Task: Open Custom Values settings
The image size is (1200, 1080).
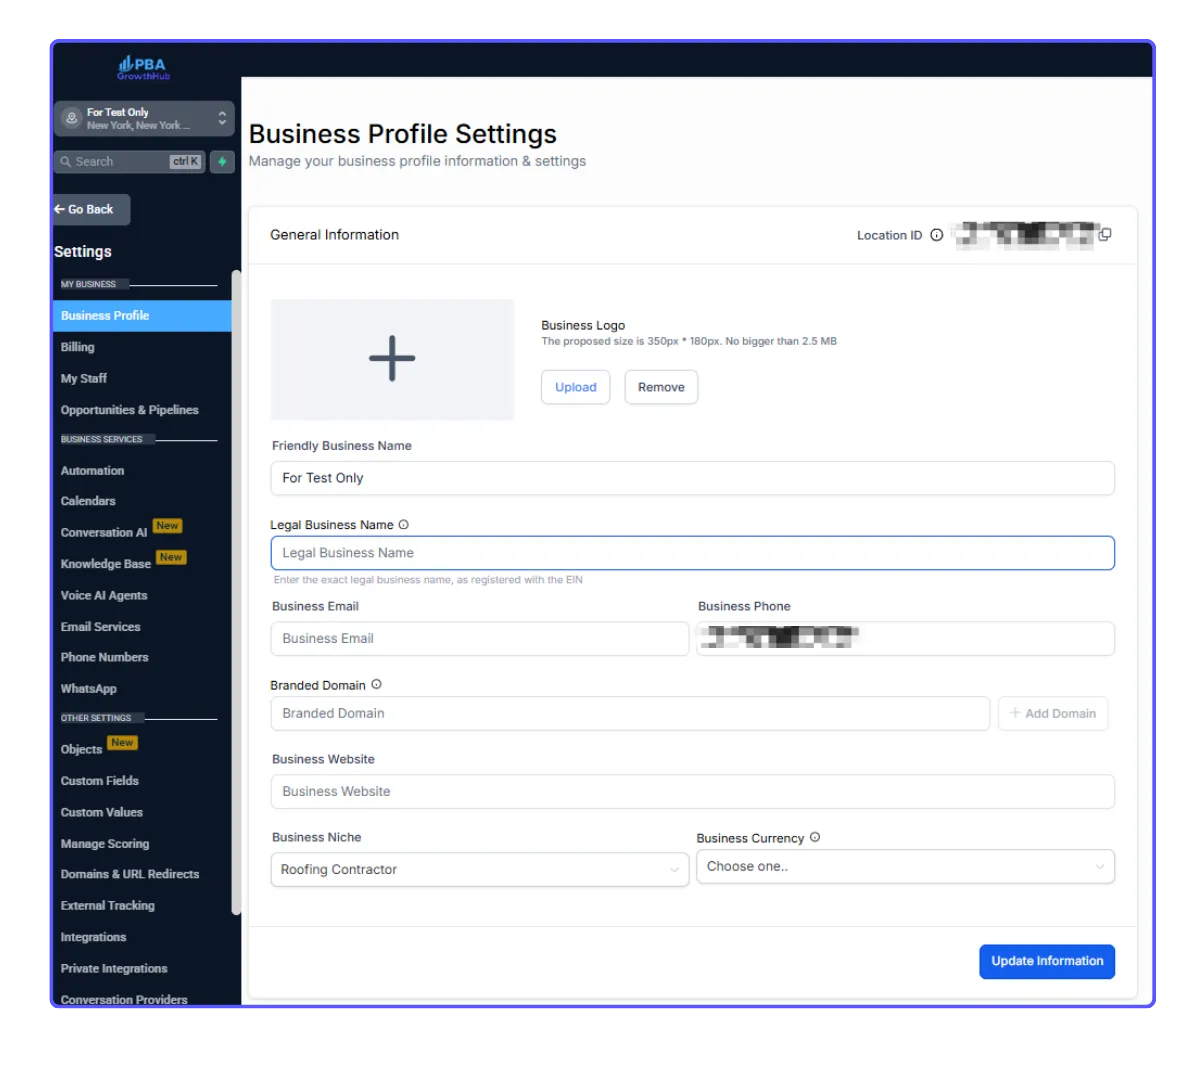Action: pos(102,813)
